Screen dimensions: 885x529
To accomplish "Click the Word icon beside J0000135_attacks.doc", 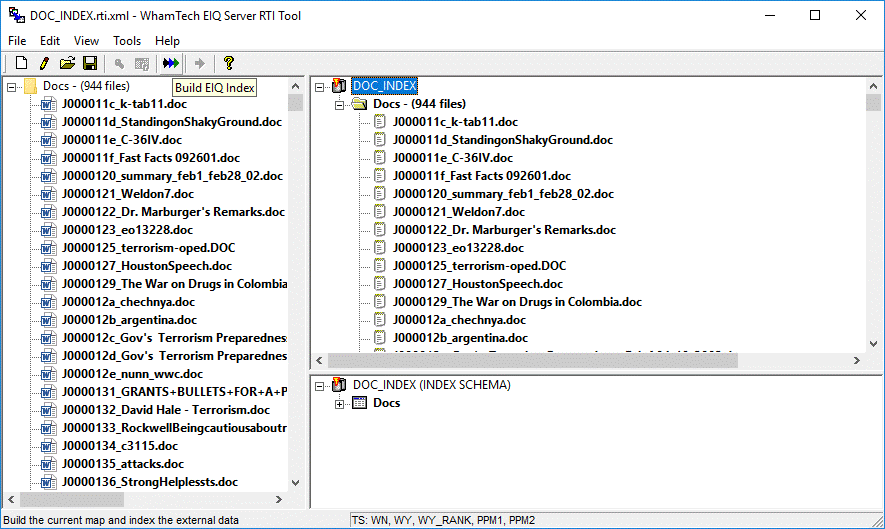I will pos(49,464).
